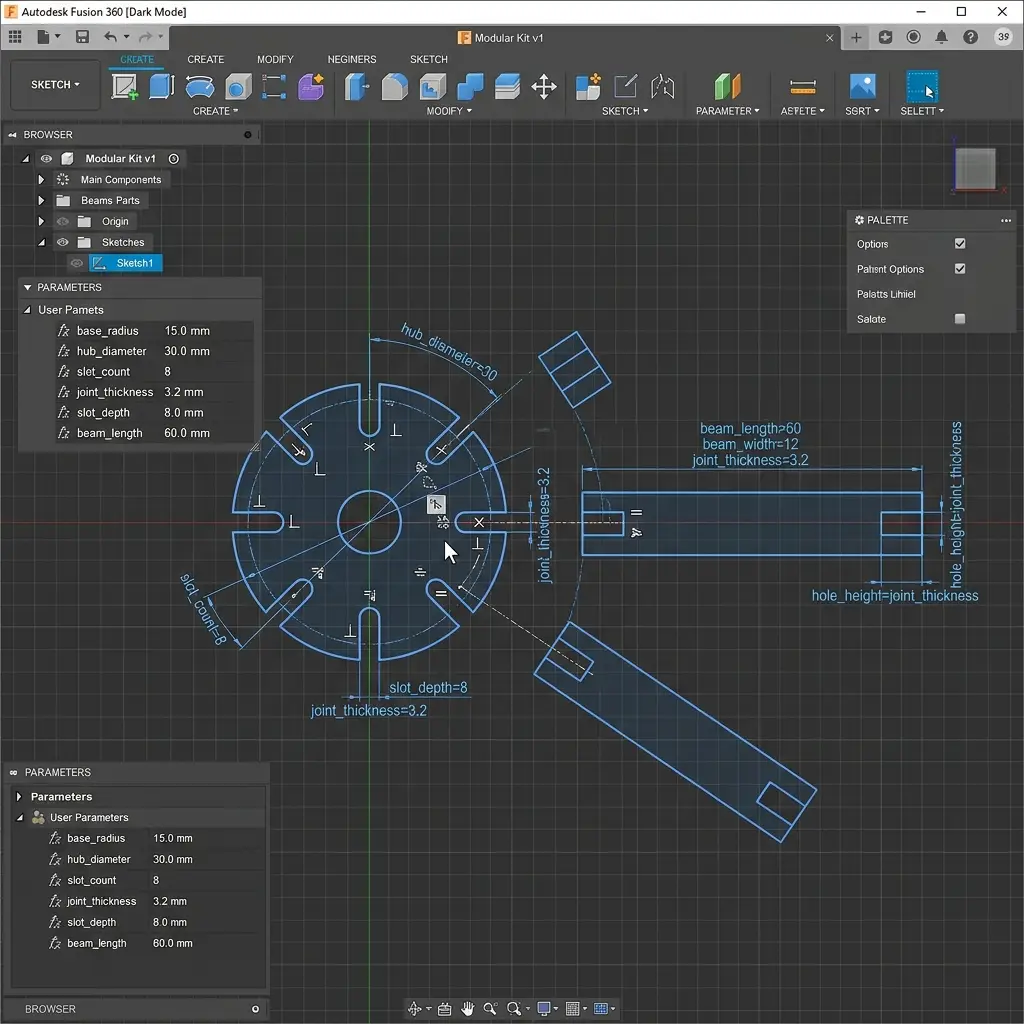Switch to the MODIFY ribbon tab
Image resolution: width=1024 pixels, height=1024 pixels.
coord(275,59)
